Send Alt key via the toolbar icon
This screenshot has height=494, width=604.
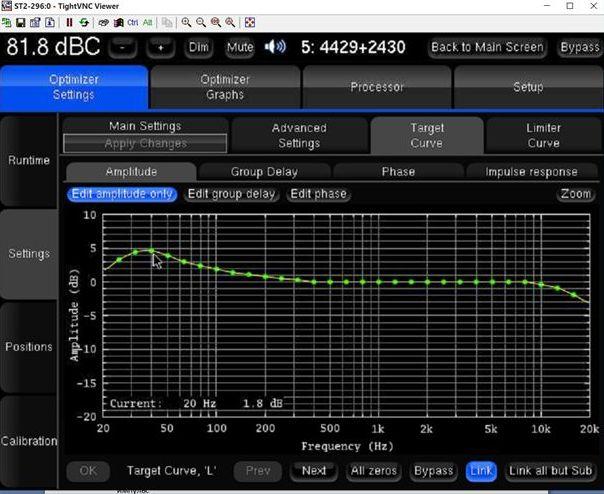coord(147,22)
